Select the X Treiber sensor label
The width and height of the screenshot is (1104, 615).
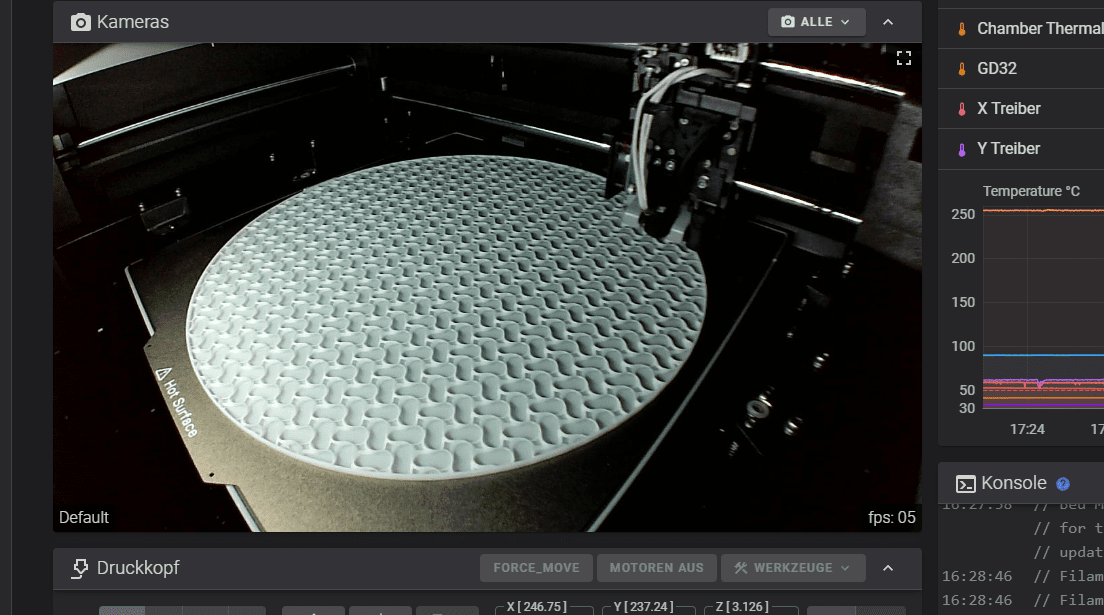pyautogui.click(x=1008, y=108)
